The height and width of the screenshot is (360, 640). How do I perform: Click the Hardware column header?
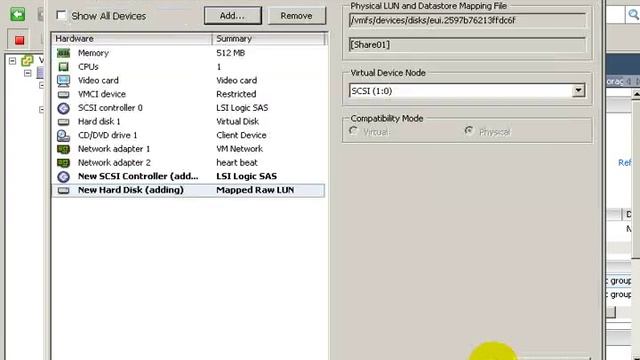click(132, 39)
